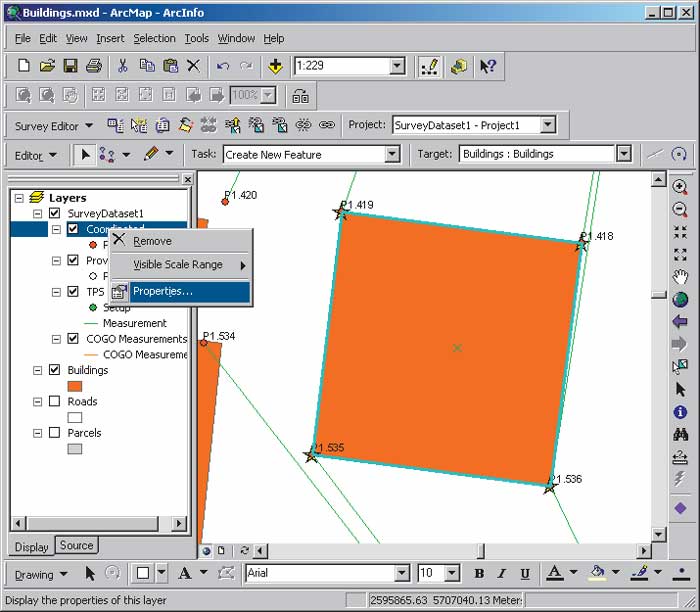700x612 pixels.
Task: Enable the Roads layer checkbox
Action: [54, 401]
